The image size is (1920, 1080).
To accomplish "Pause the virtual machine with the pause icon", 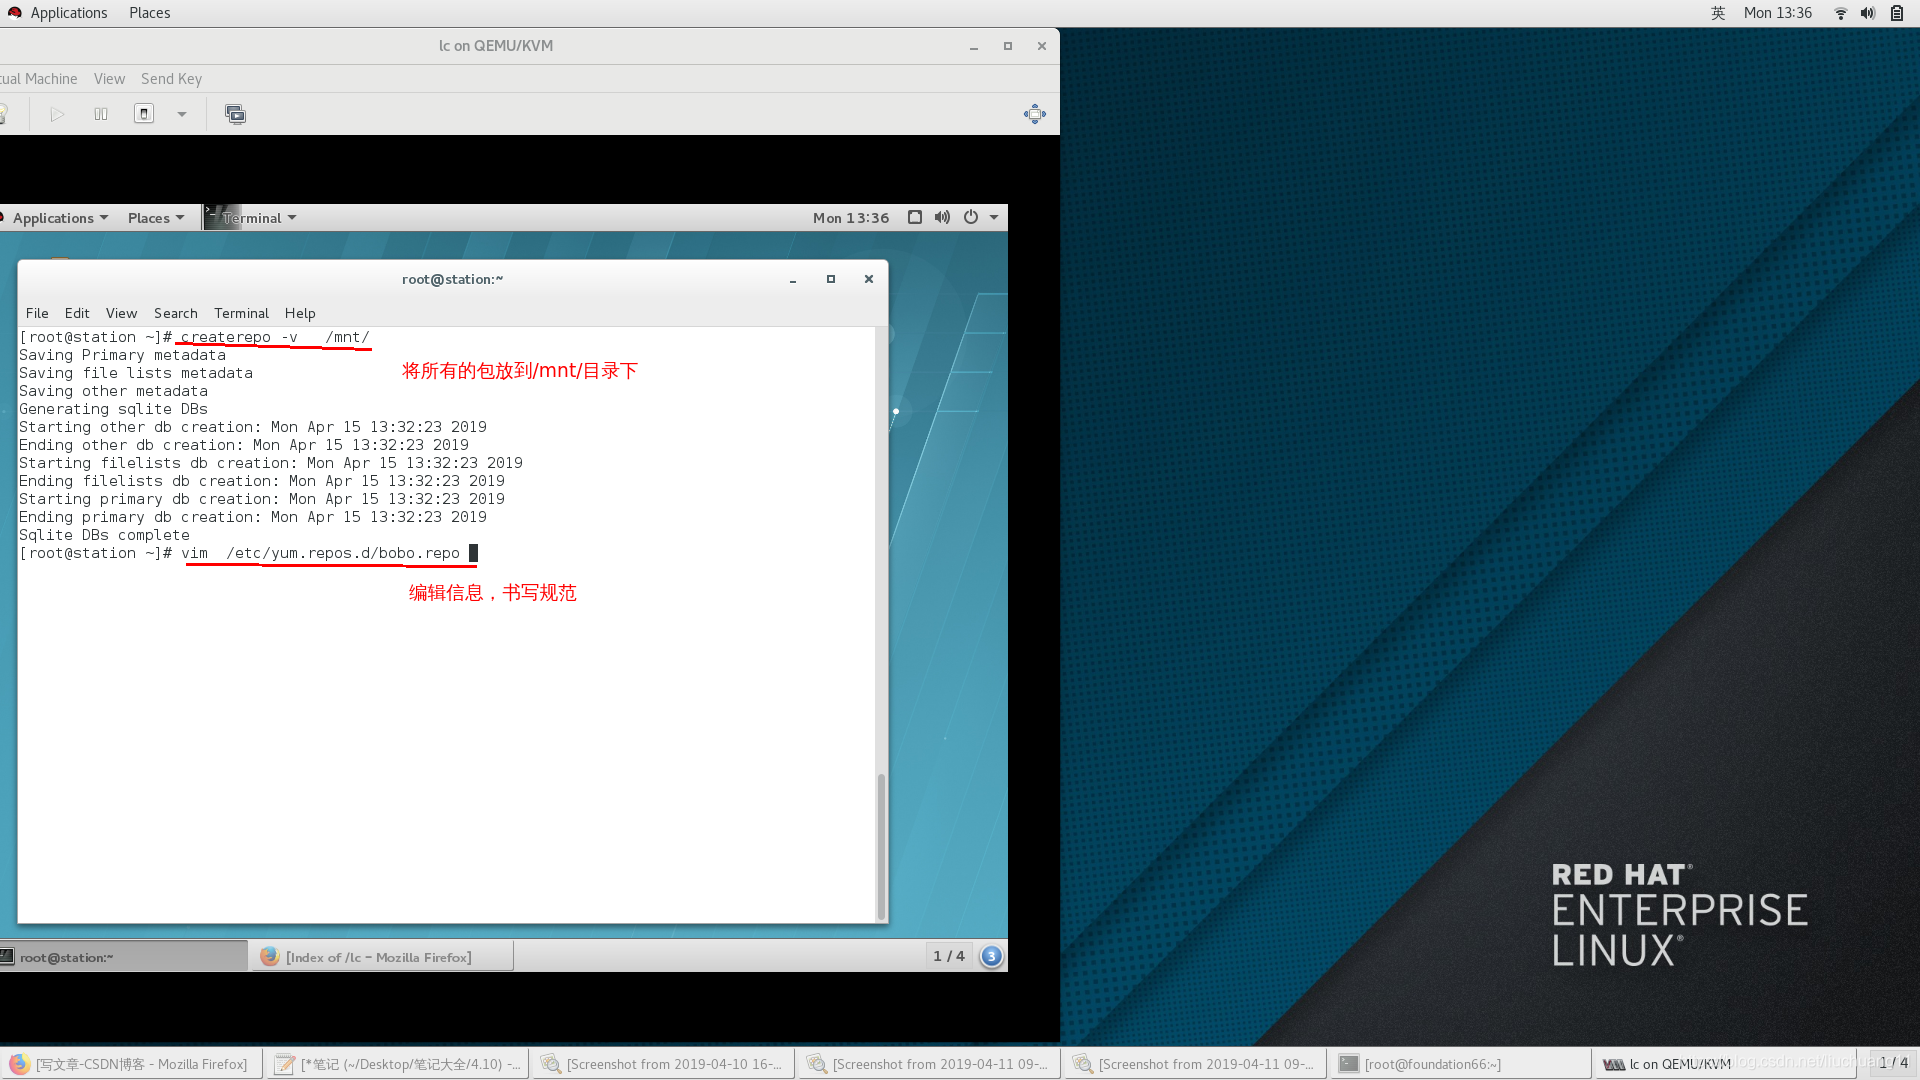I will pos(101,114).
